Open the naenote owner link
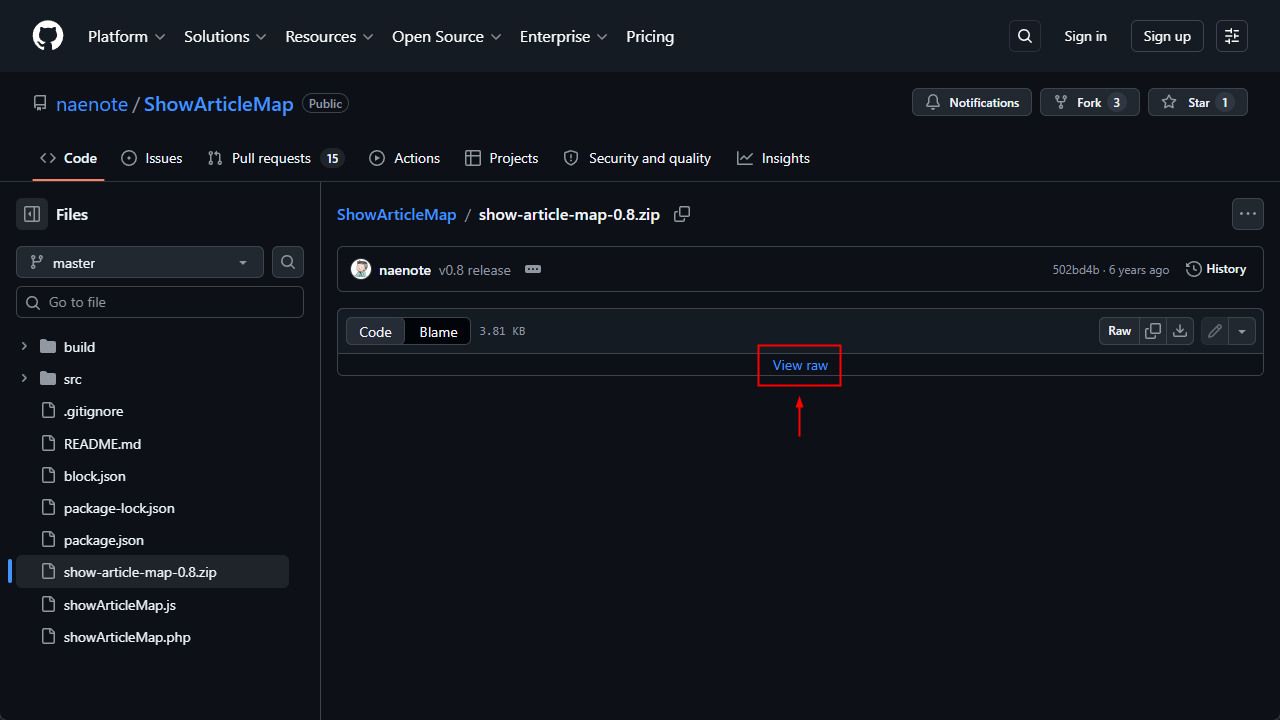The width and height of the screenshot is (1280, 720). [92, 104]
